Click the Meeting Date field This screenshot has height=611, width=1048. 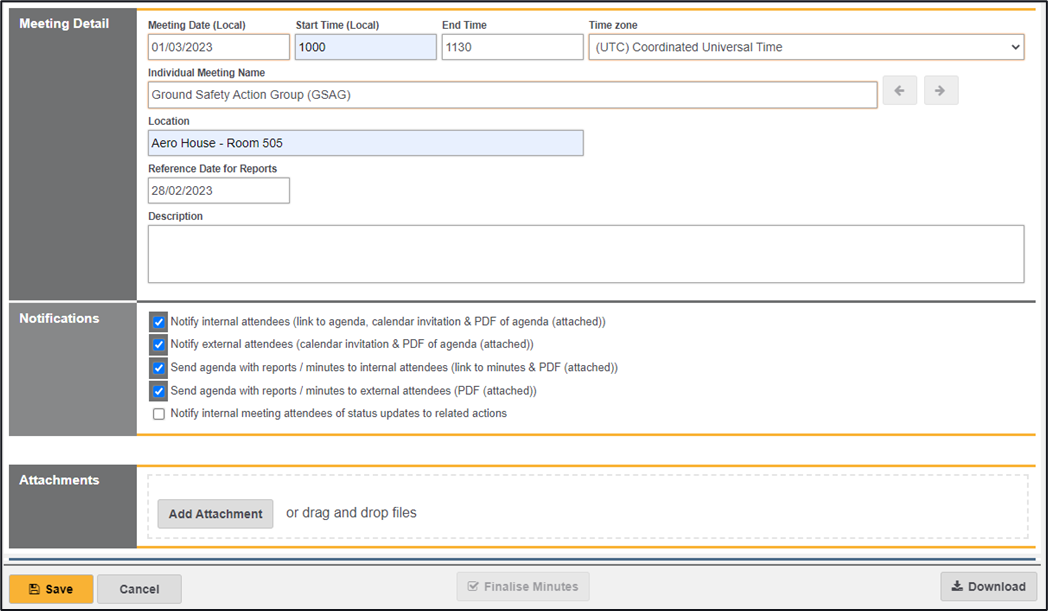click(x=218, y=47)
